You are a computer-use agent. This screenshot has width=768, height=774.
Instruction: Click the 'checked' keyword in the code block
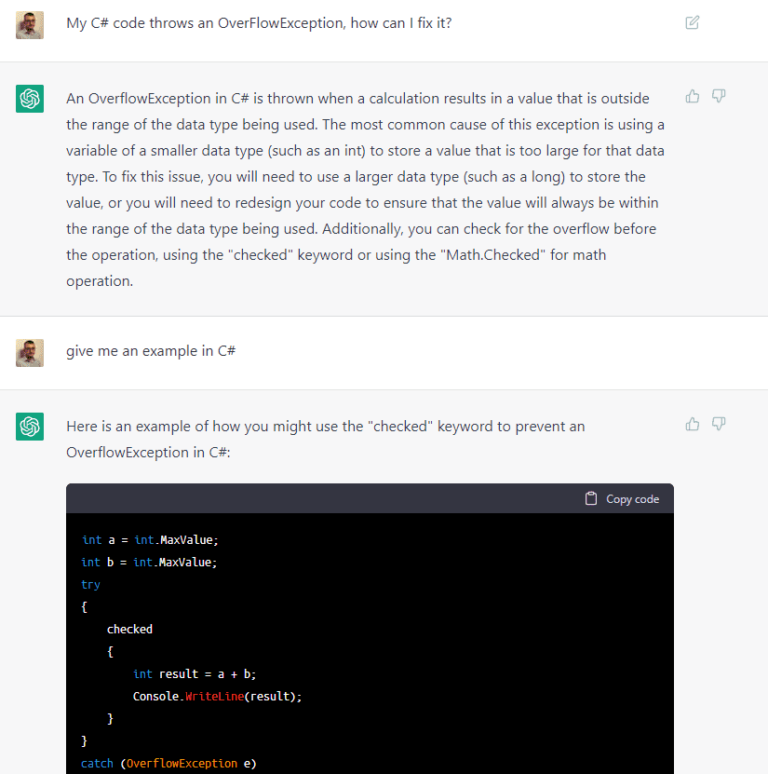130,629
